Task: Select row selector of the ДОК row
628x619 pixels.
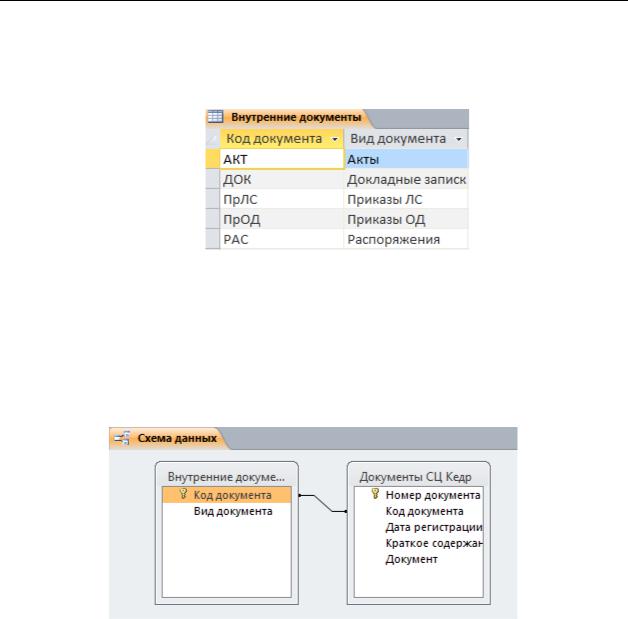Action: point(213,179)
